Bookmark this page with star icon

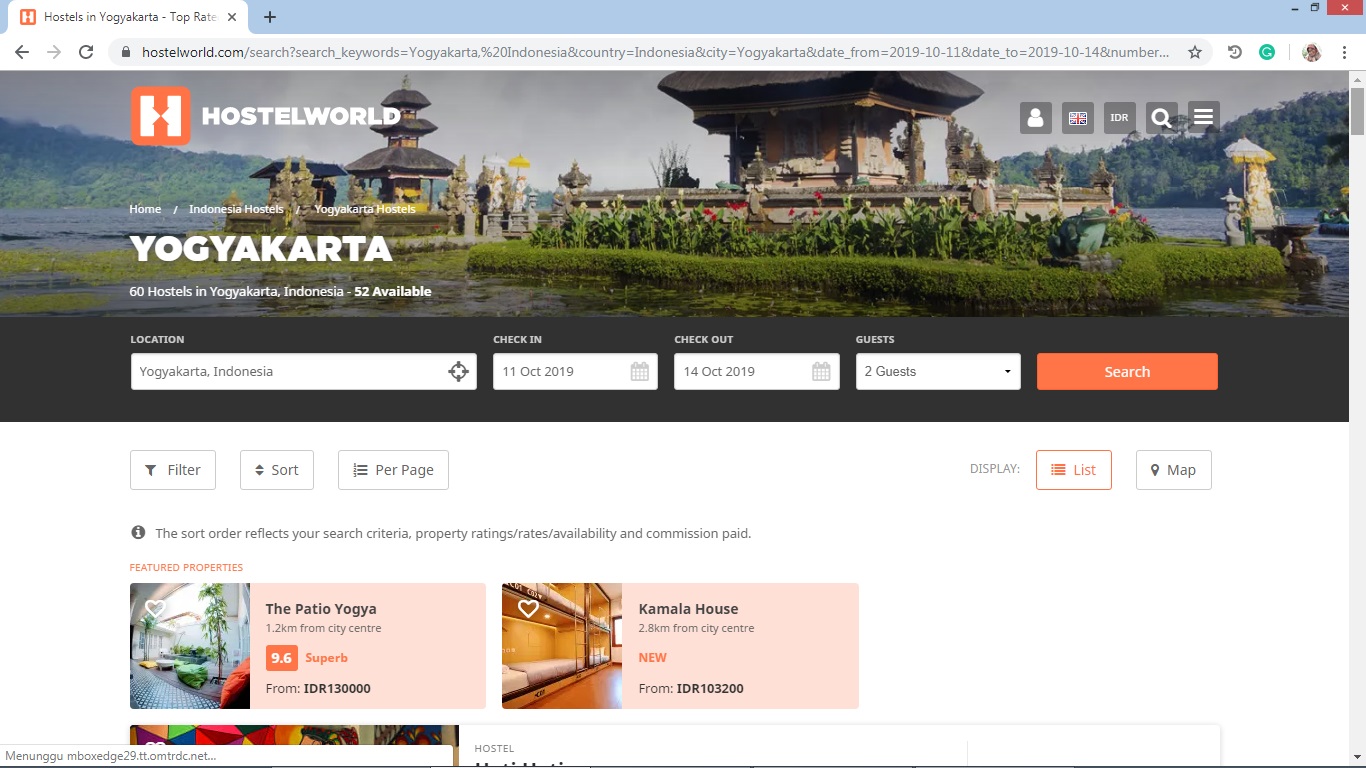tap(1194, 52)
